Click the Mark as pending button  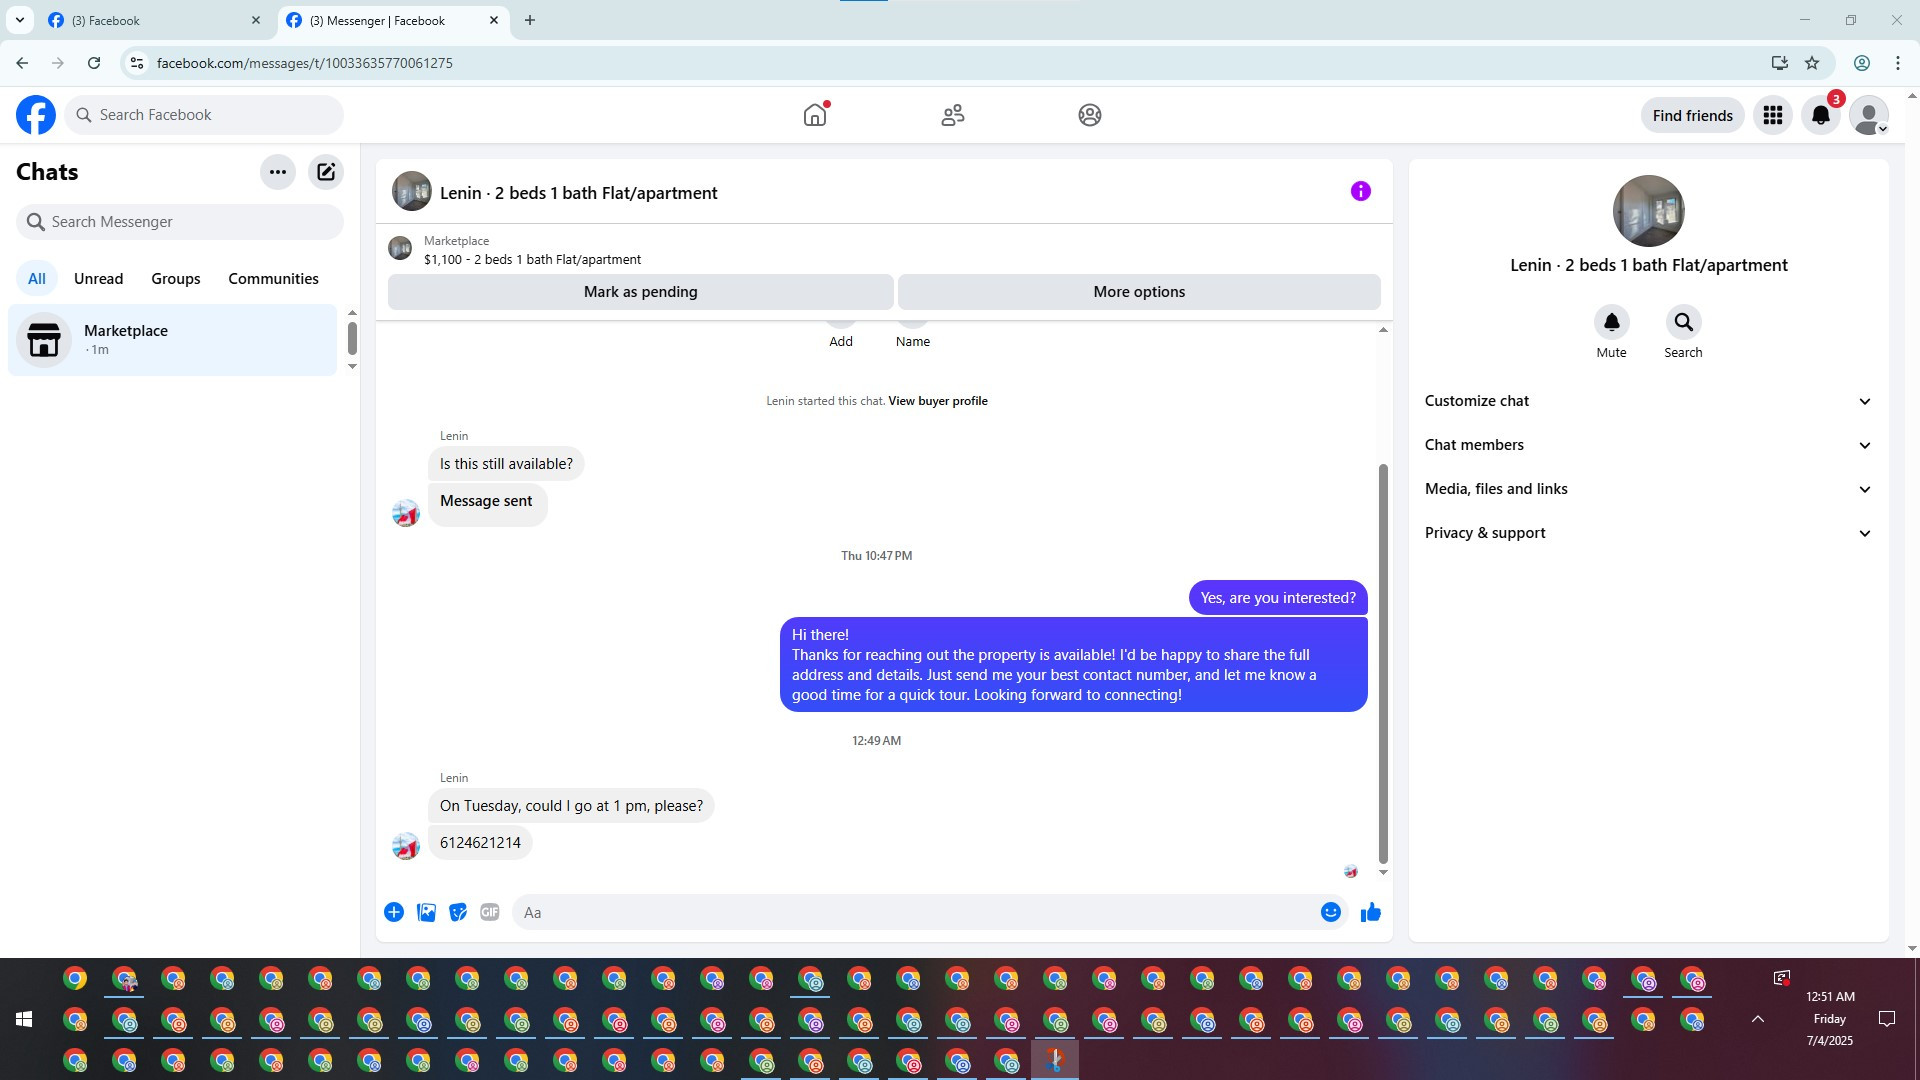coord(640,292)
